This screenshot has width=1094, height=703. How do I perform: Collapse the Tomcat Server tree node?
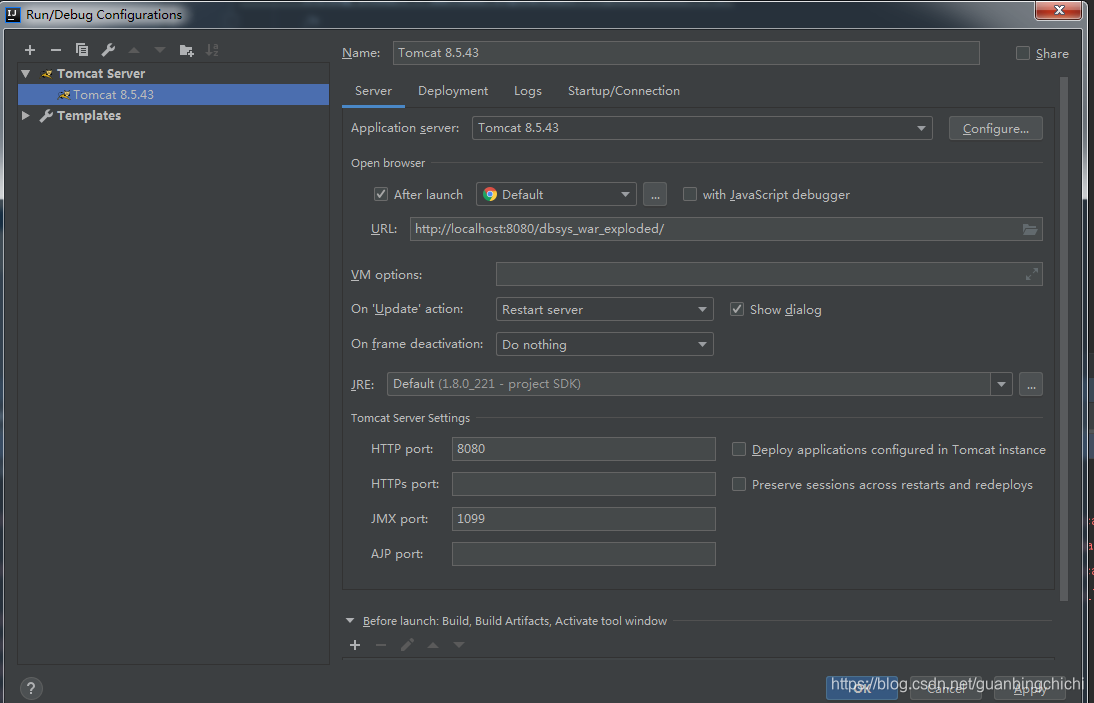pos(26,73)
